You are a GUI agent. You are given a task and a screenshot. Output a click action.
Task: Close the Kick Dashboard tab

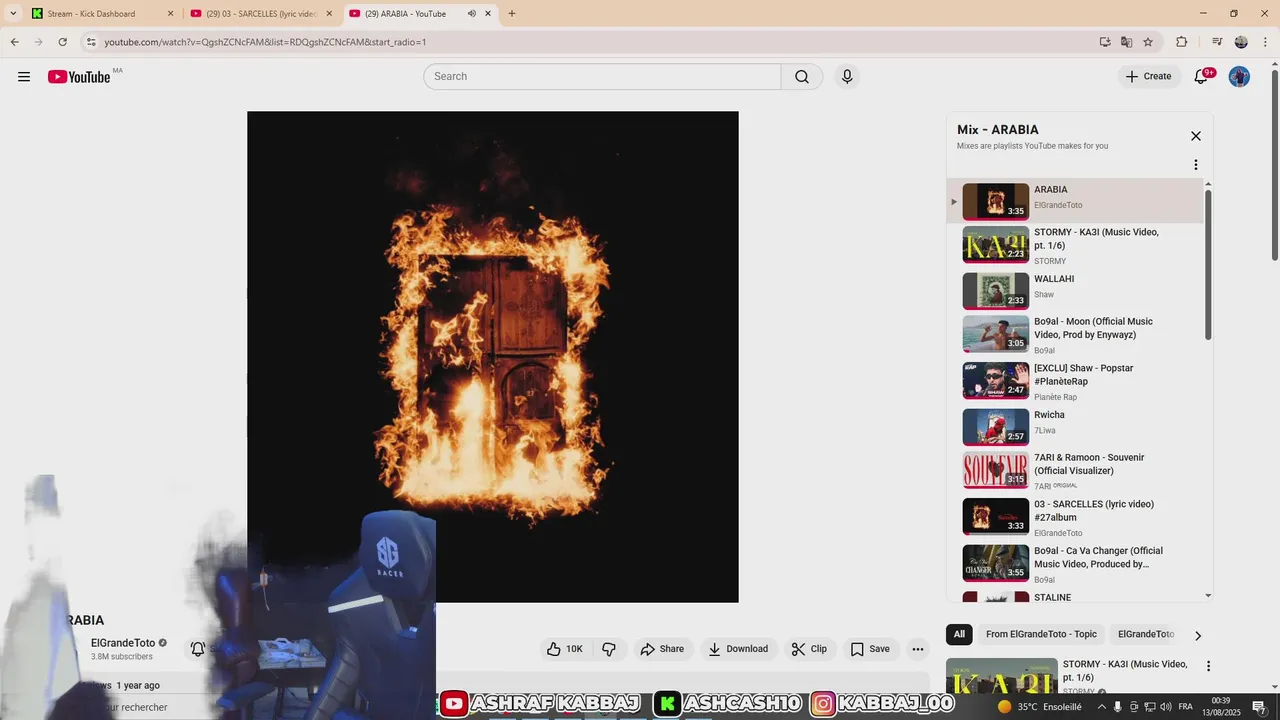pyautogui.click(x=170, y=14)
